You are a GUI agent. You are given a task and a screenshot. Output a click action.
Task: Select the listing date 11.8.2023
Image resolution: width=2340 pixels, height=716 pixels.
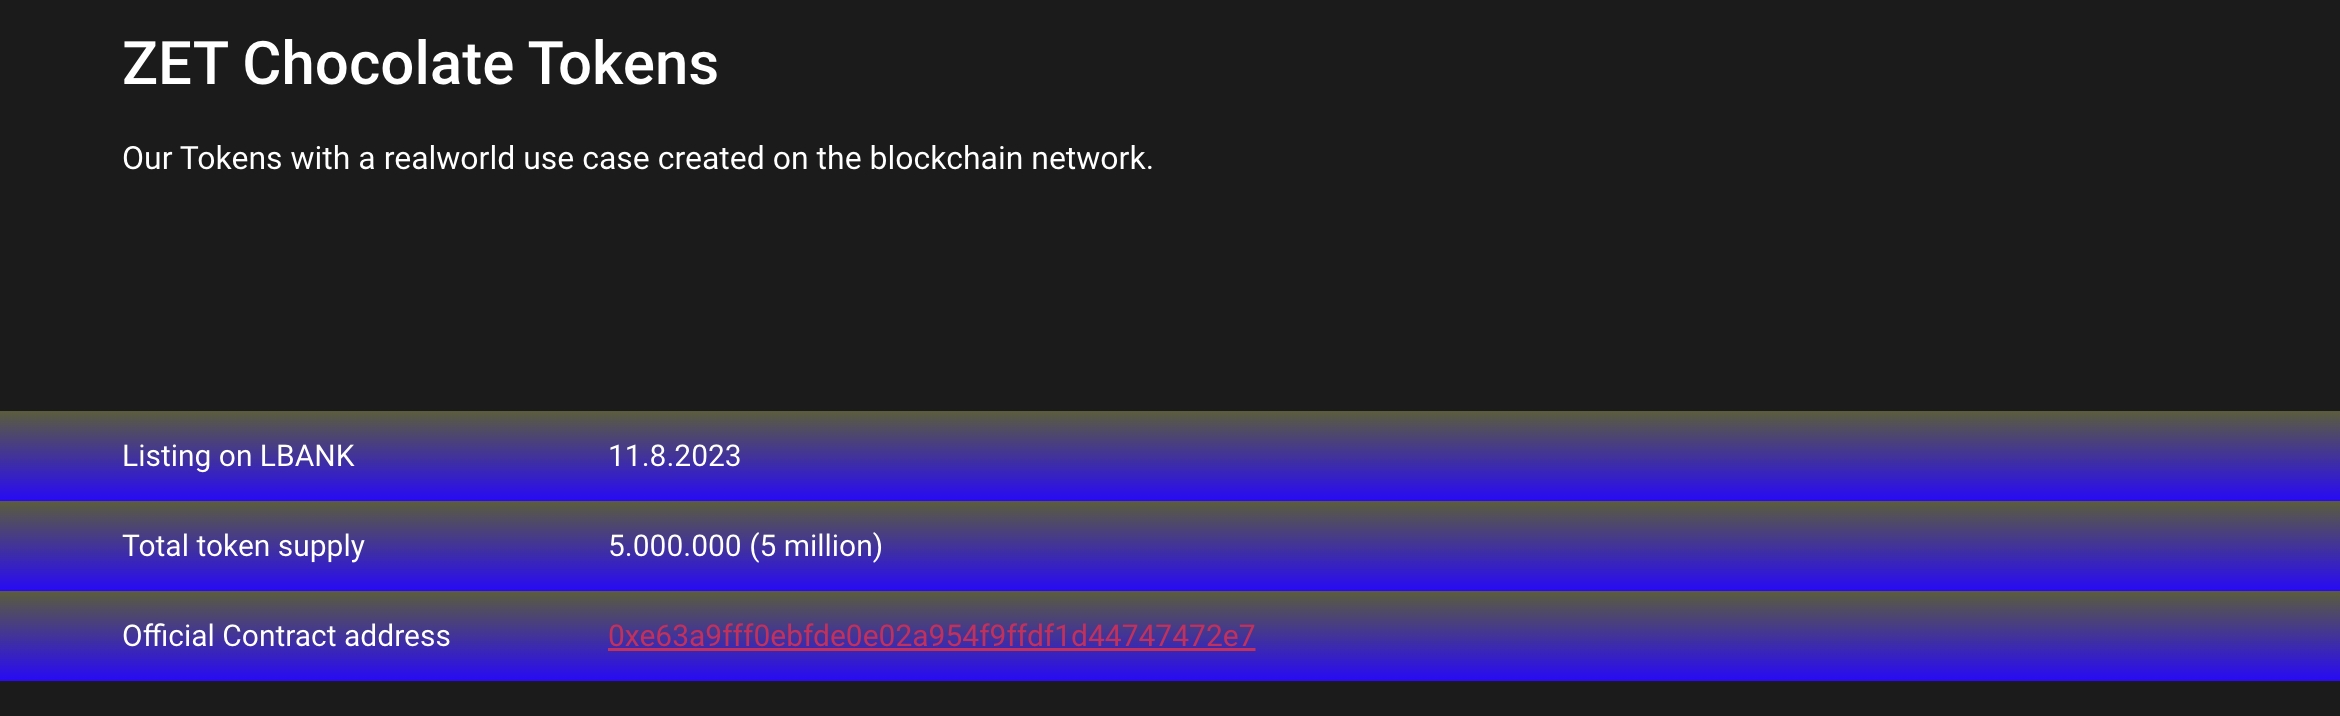tap(674, 456)
